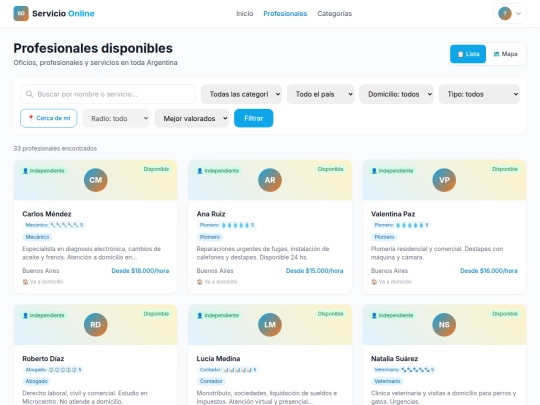
Task: Open the Domicilio: todos dropdown
Action: pyautogui.click(x=396, y=94)
